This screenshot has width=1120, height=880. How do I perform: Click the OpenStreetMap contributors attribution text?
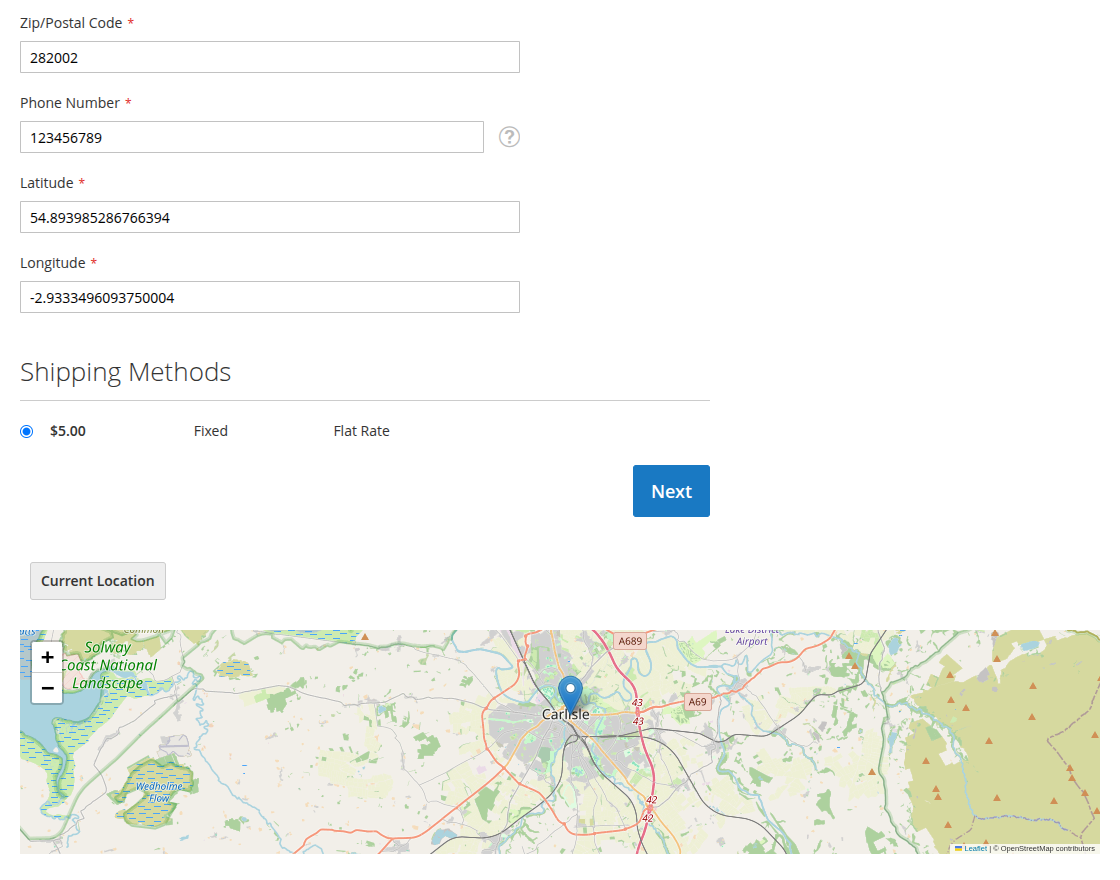1047,849
